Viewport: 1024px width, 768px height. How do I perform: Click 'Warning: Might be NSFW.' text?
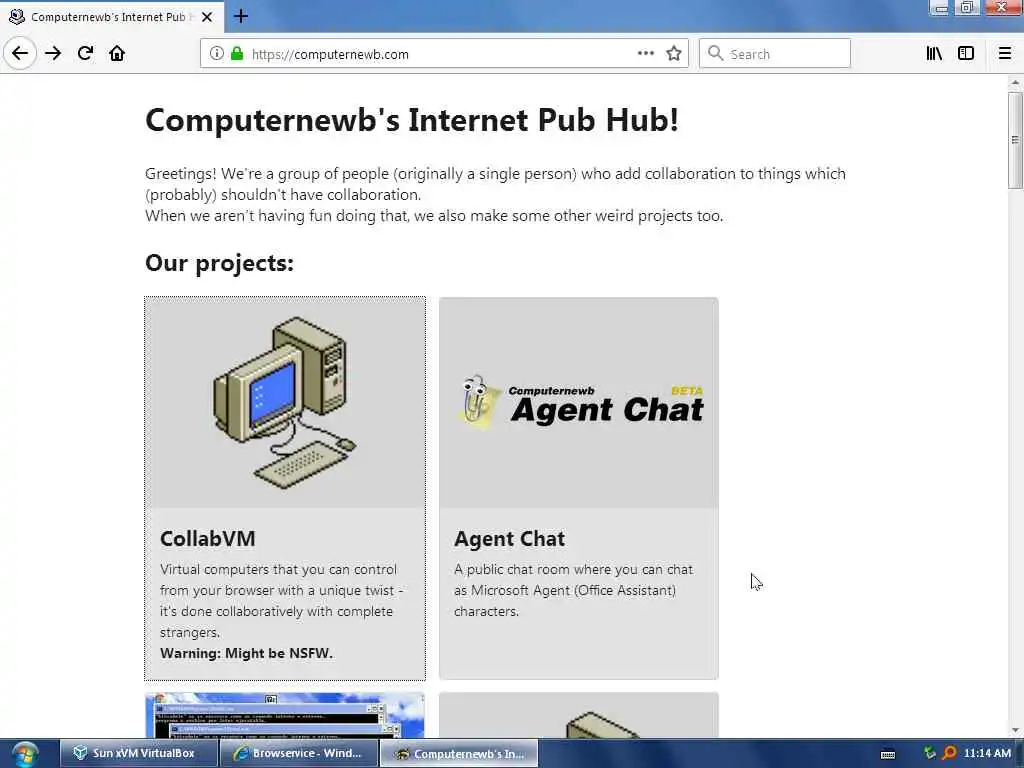coord(246,653)
